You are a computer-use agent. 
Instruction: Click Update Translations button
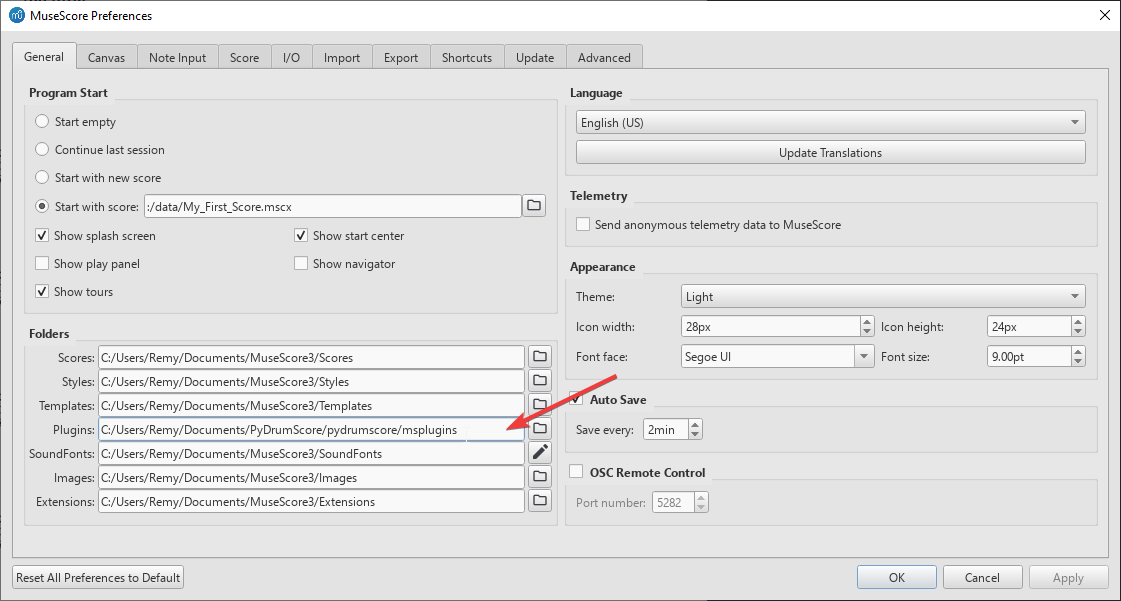click(831, 152)
